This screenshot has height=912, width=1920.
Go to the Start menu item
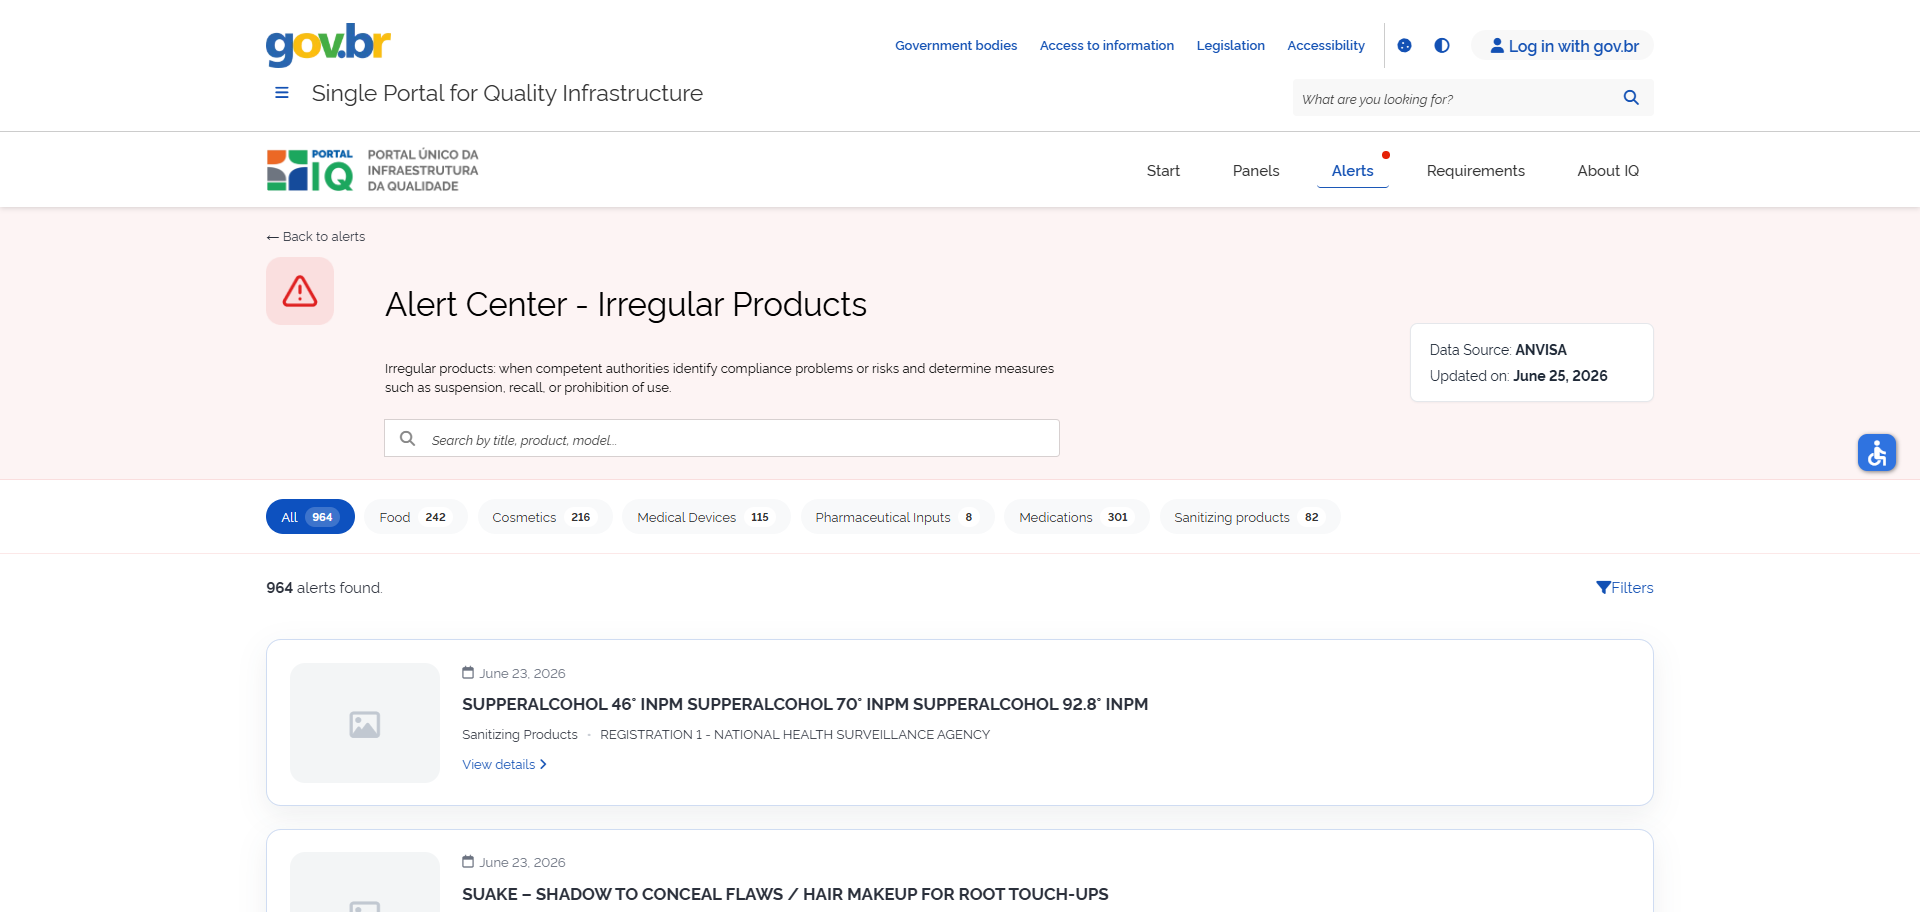point(1163,171)
